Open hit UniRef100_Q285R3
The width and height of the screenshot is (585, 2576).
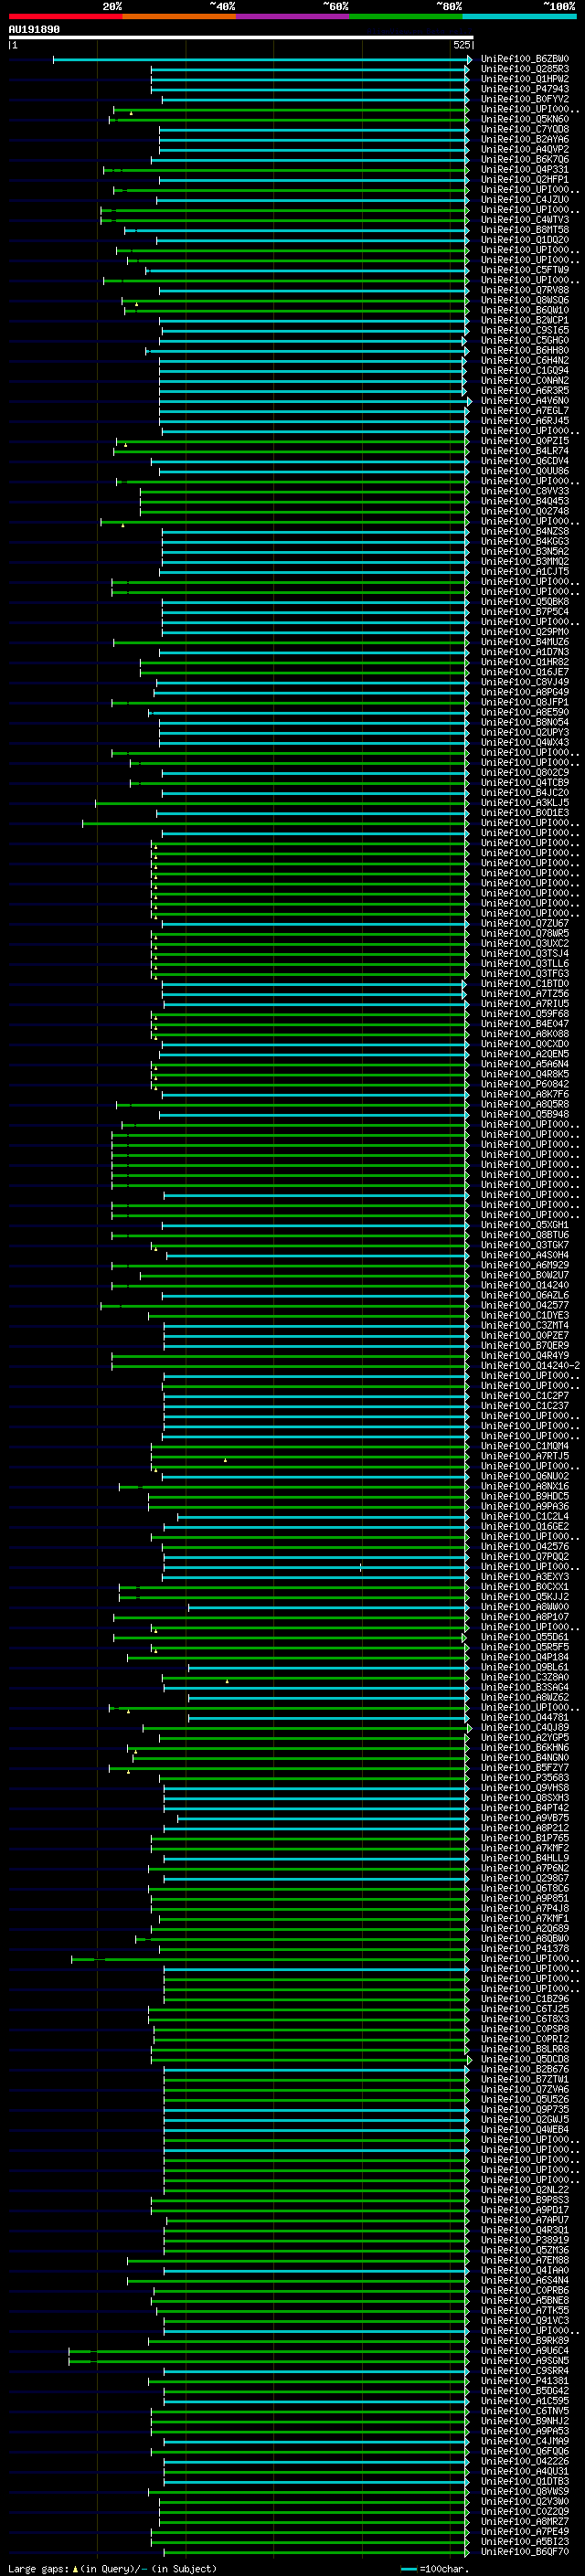pos(525,70)
